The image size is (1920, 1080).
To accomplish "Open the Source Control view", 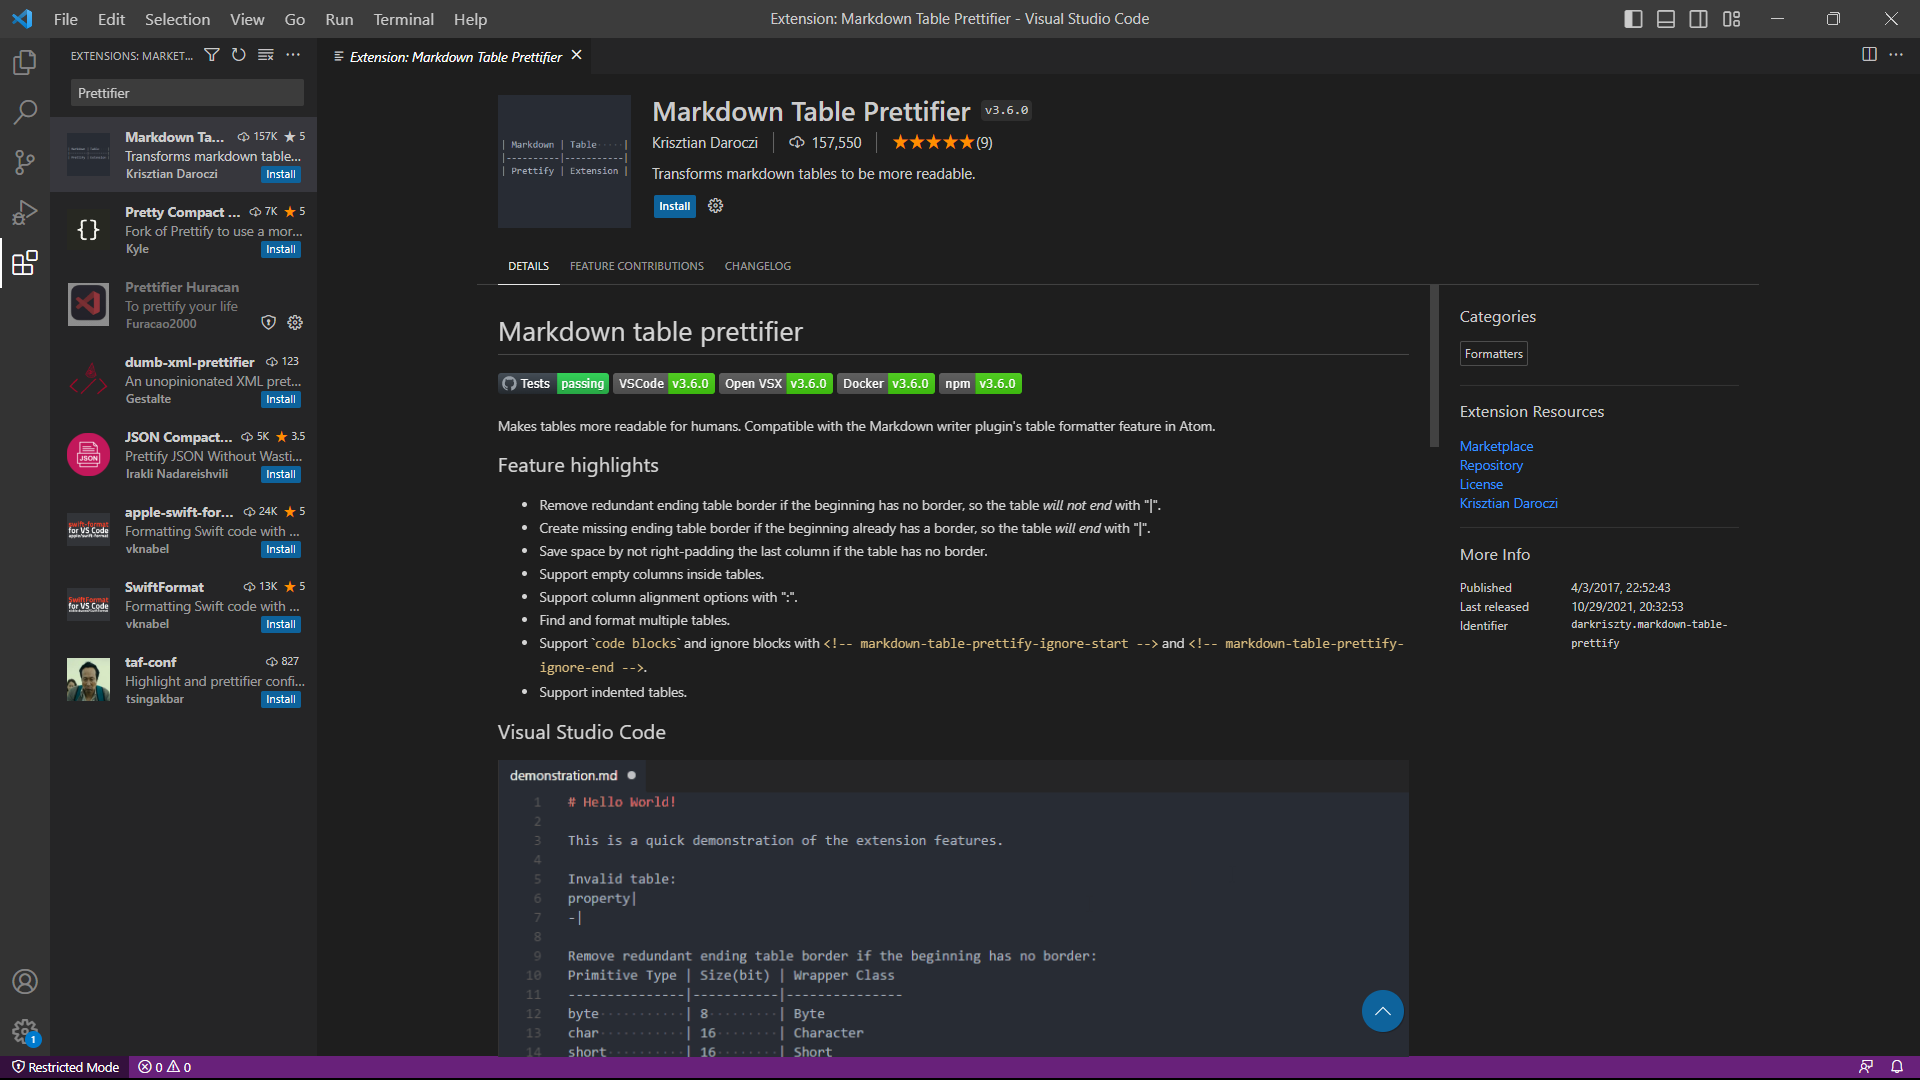I will point(25,162).
